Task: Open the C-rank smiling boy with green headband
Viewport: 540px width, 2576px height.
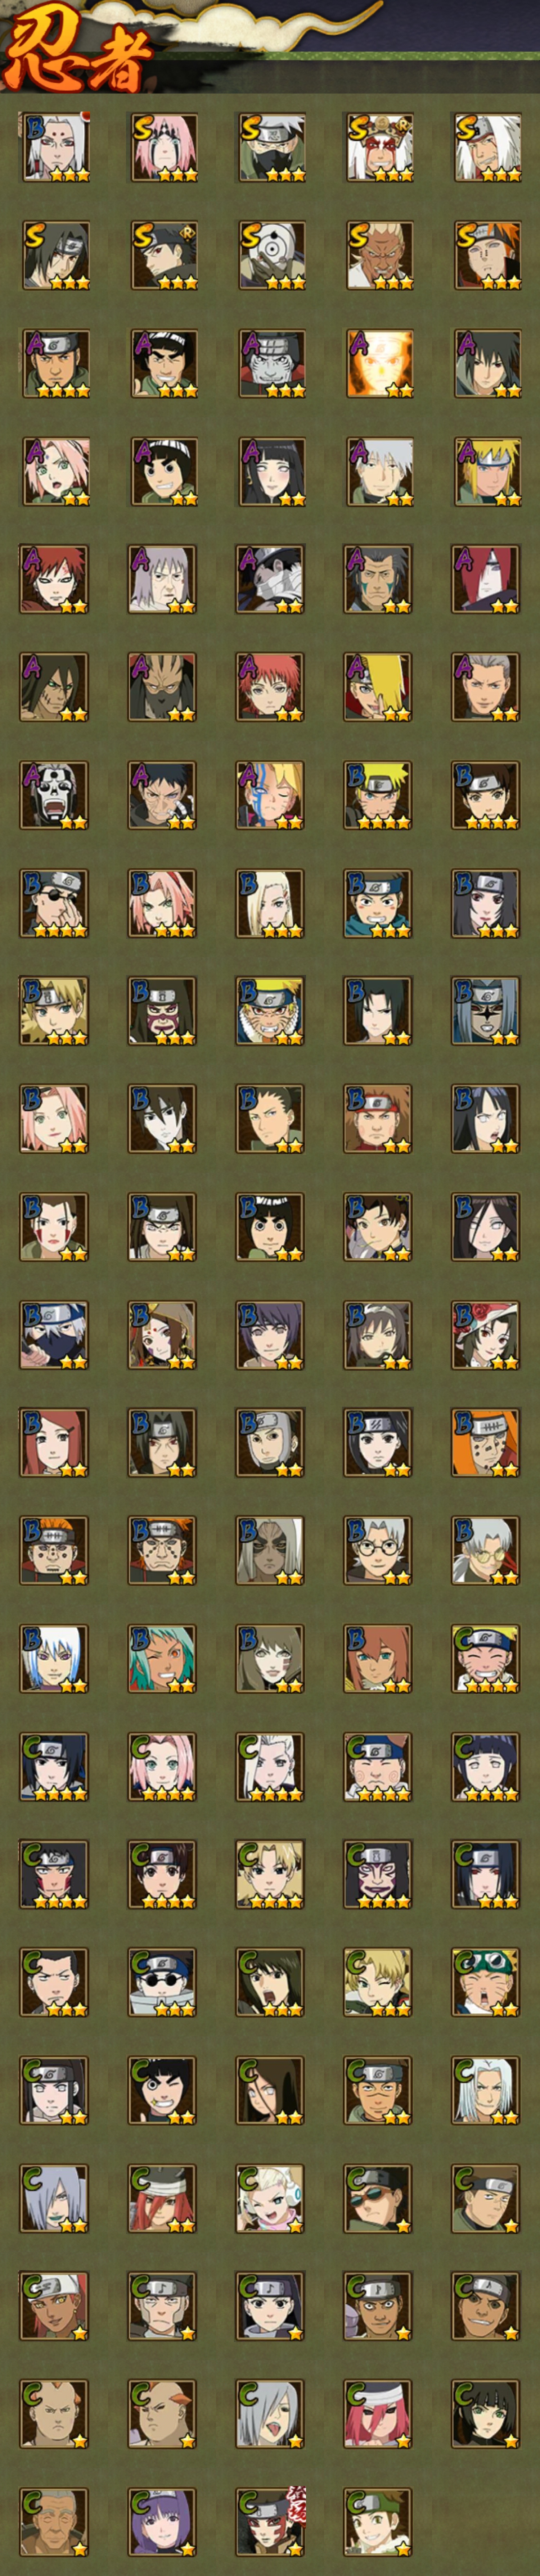Action: (378, 2523)
